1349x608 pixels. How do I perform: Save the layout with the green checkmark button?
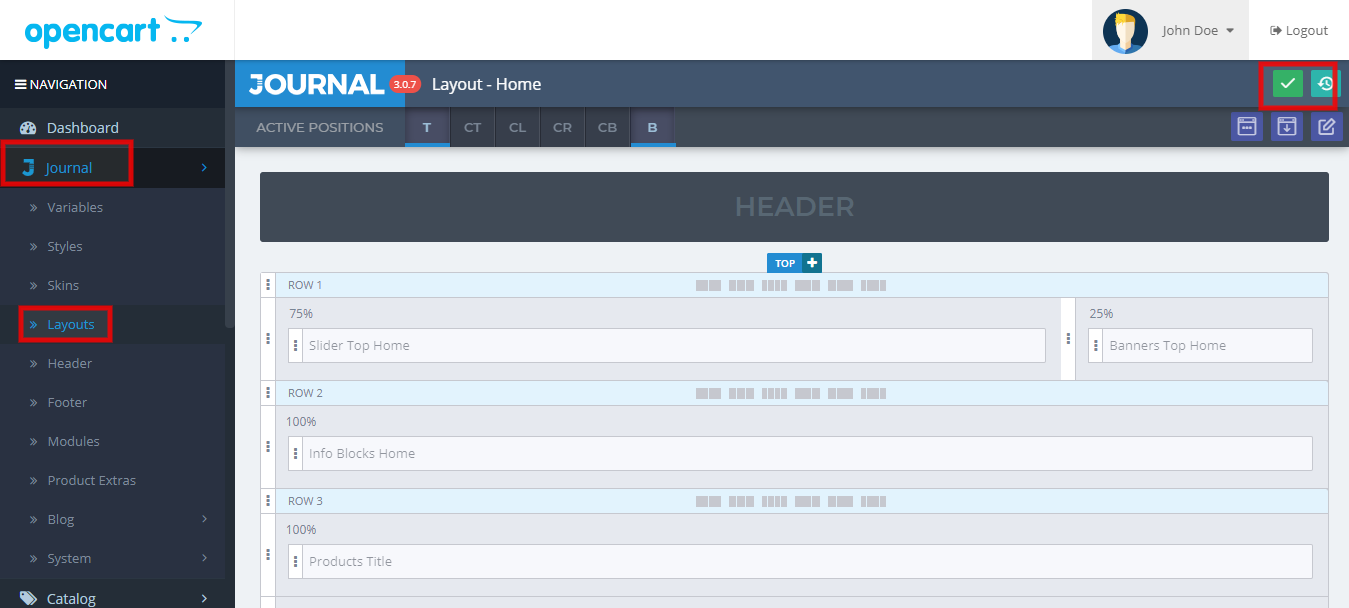click(1288, 84)
